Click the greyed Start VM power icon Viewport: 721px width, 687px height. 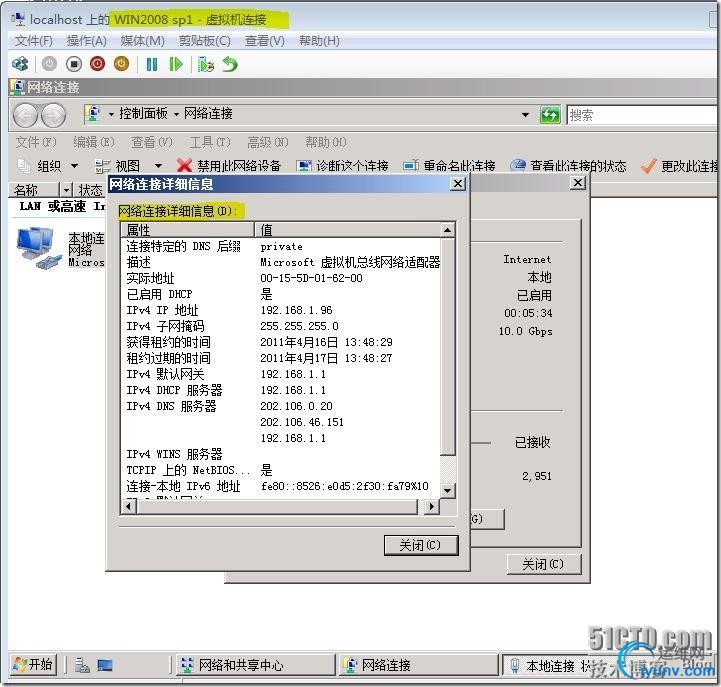[x=49, y=64]
